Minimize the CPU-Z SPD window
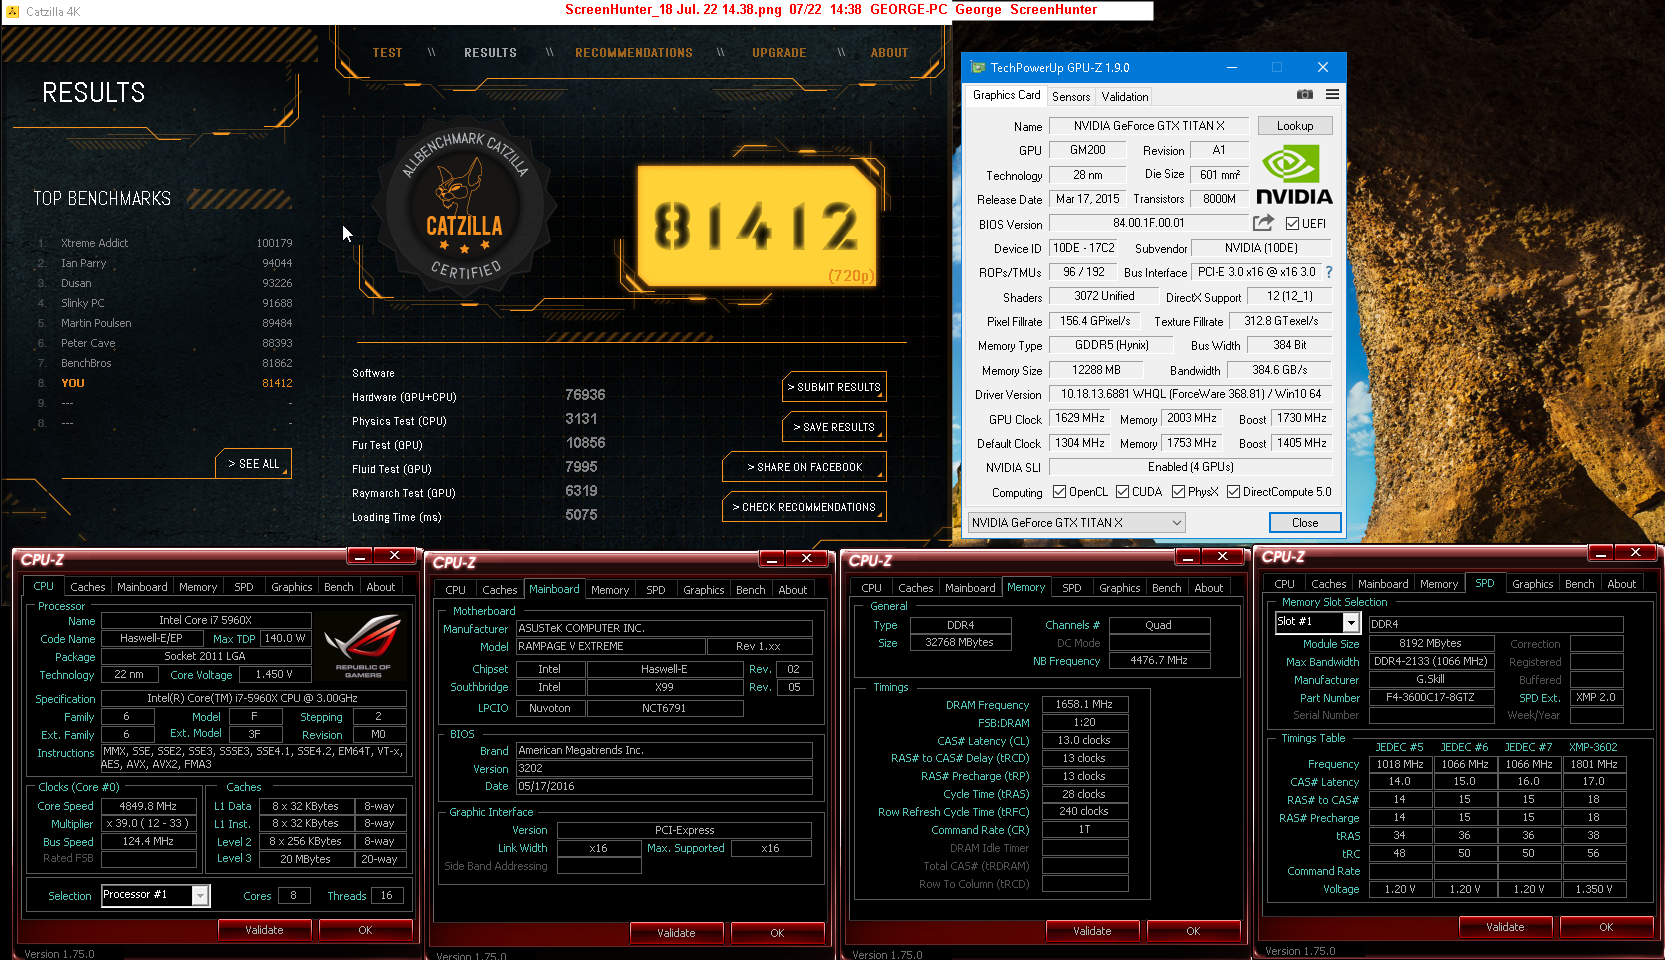 (1600, 553)
